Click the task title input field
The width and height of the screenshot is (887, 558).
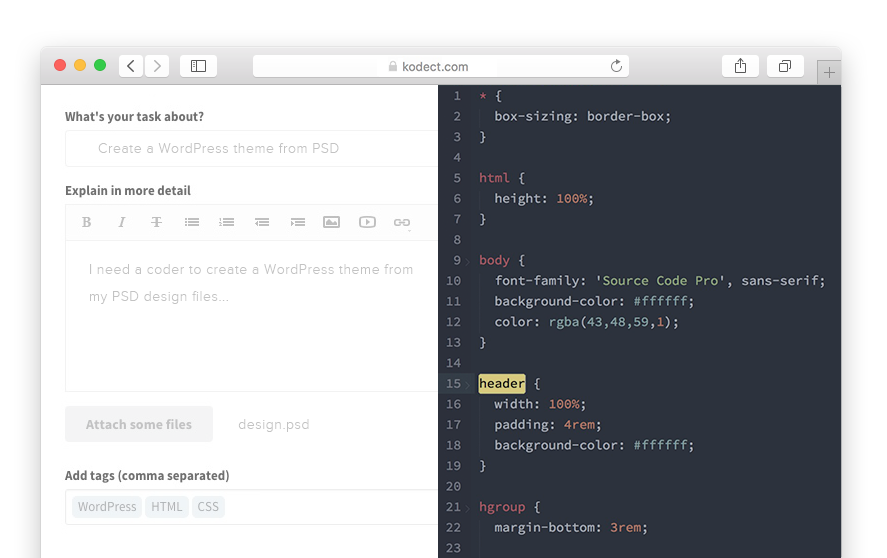coord(252,148)
